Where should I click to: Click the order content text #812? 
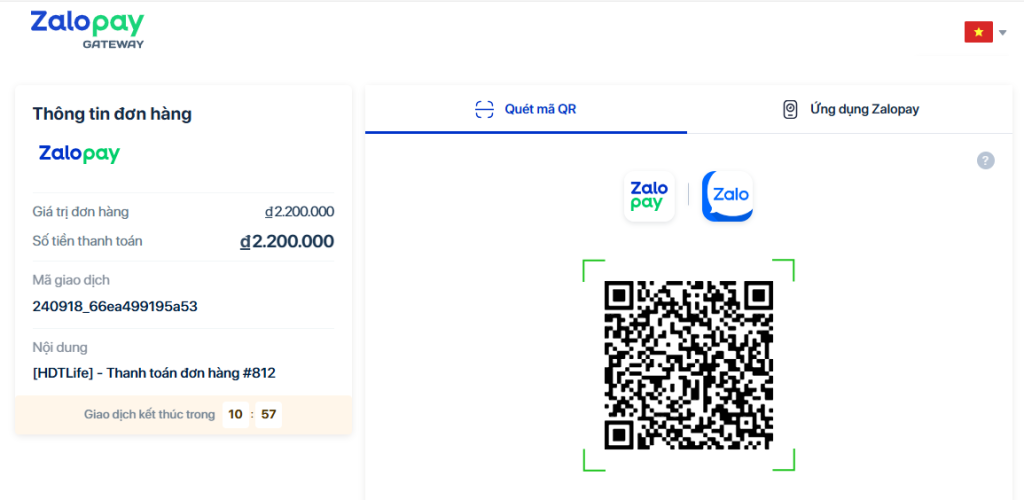[x=154, y=373]
